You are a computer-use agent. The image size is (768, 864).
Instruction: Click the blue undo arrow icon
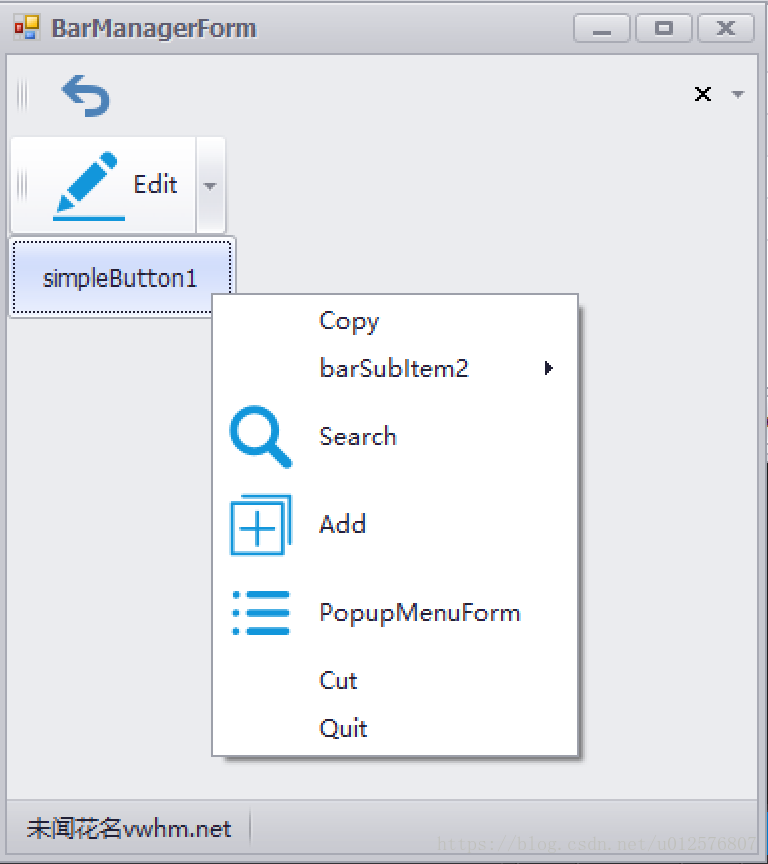86,95
